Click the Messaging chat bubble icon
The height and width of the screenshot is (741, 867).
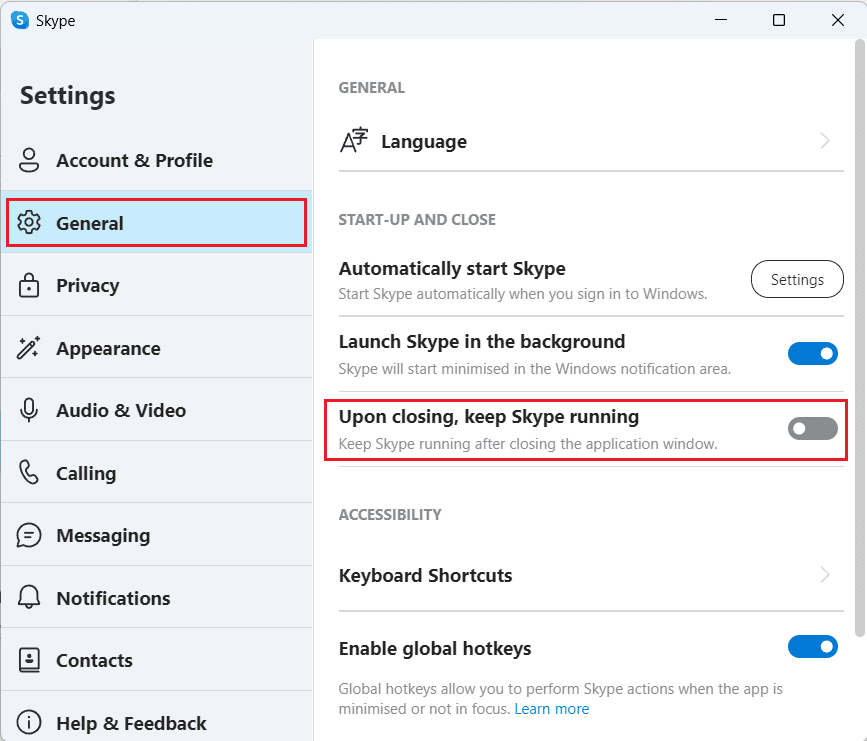29,535
